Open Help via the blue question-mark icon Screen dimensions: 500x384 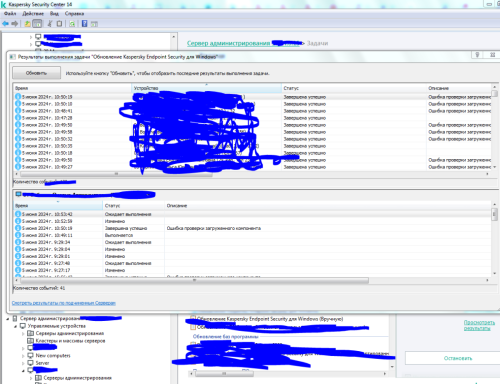[x=85, y=24]
